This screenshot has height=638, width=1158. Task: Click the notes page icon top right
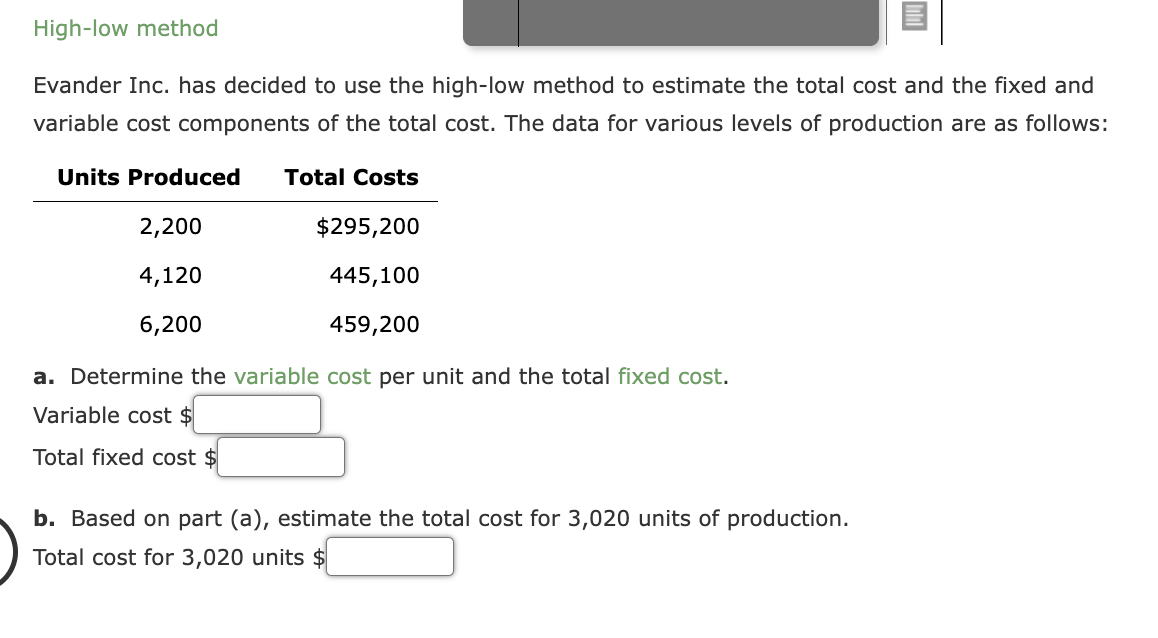click(916, 17)
